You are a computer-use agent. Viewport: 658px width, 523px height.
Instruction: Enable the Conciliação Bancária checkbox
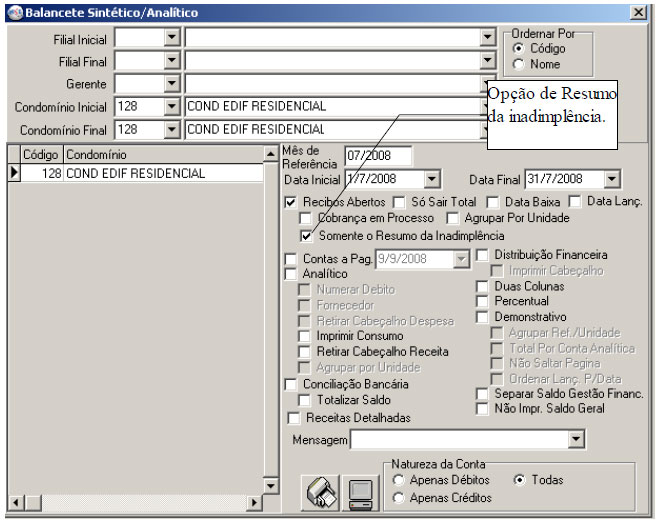291,384
